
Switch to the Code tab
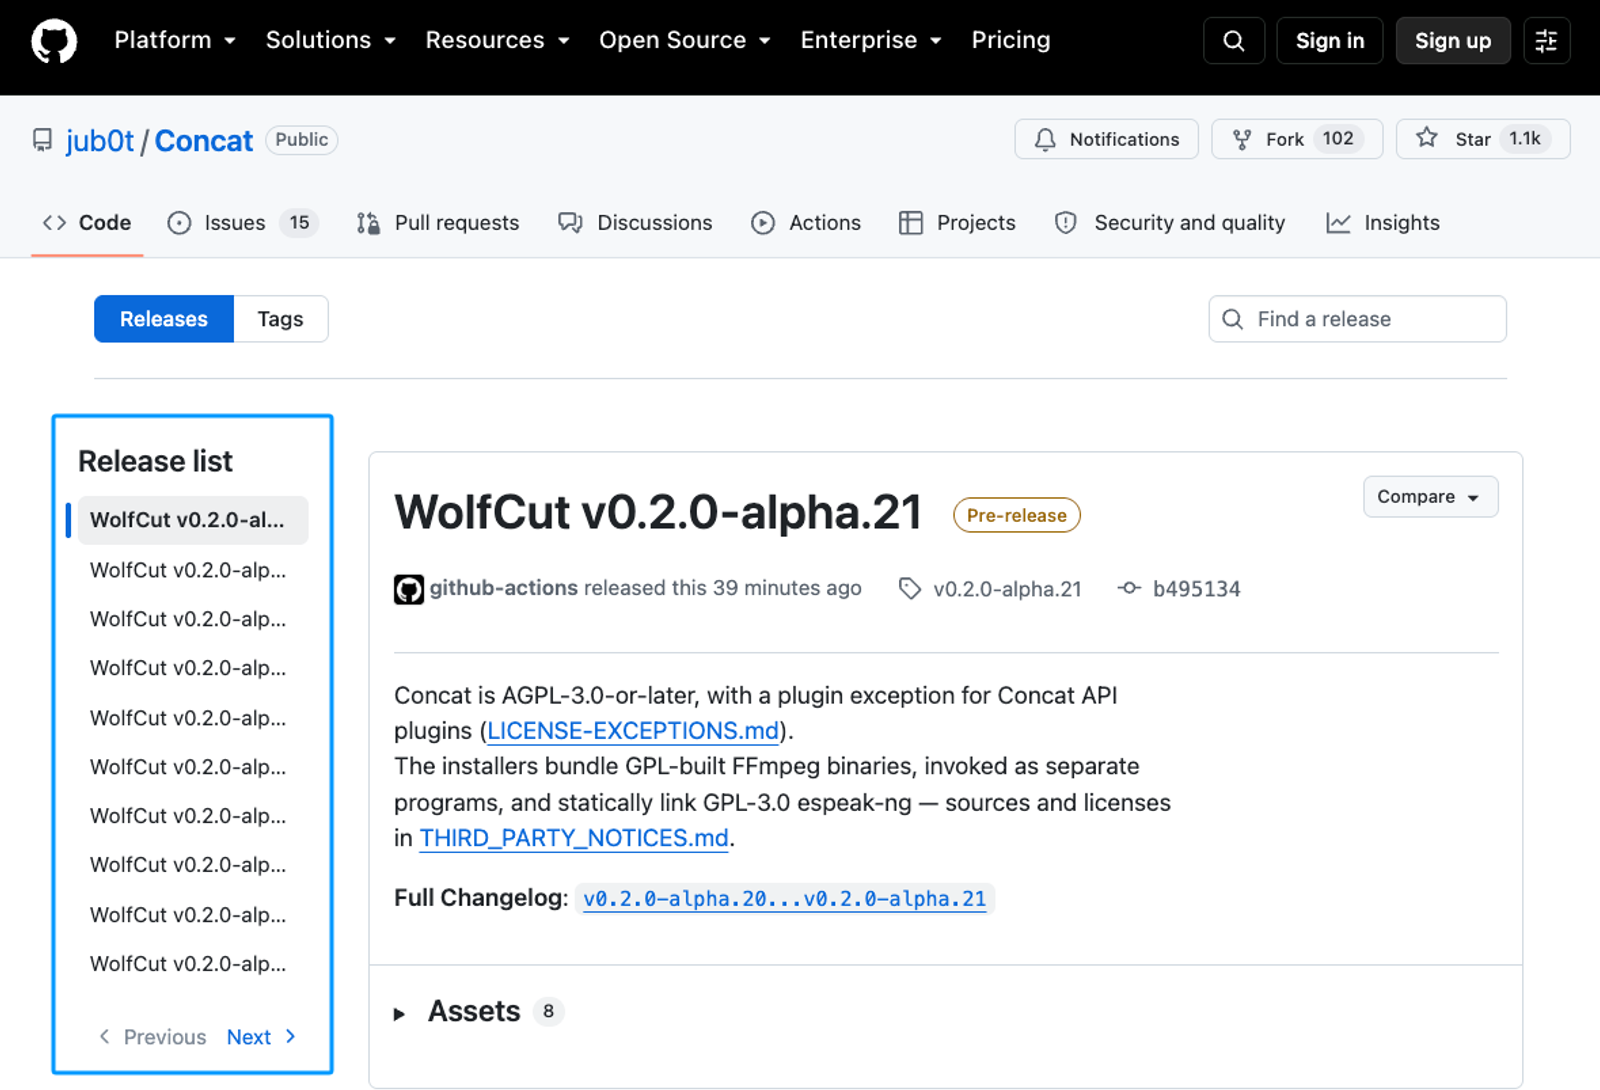coord(87,223)
